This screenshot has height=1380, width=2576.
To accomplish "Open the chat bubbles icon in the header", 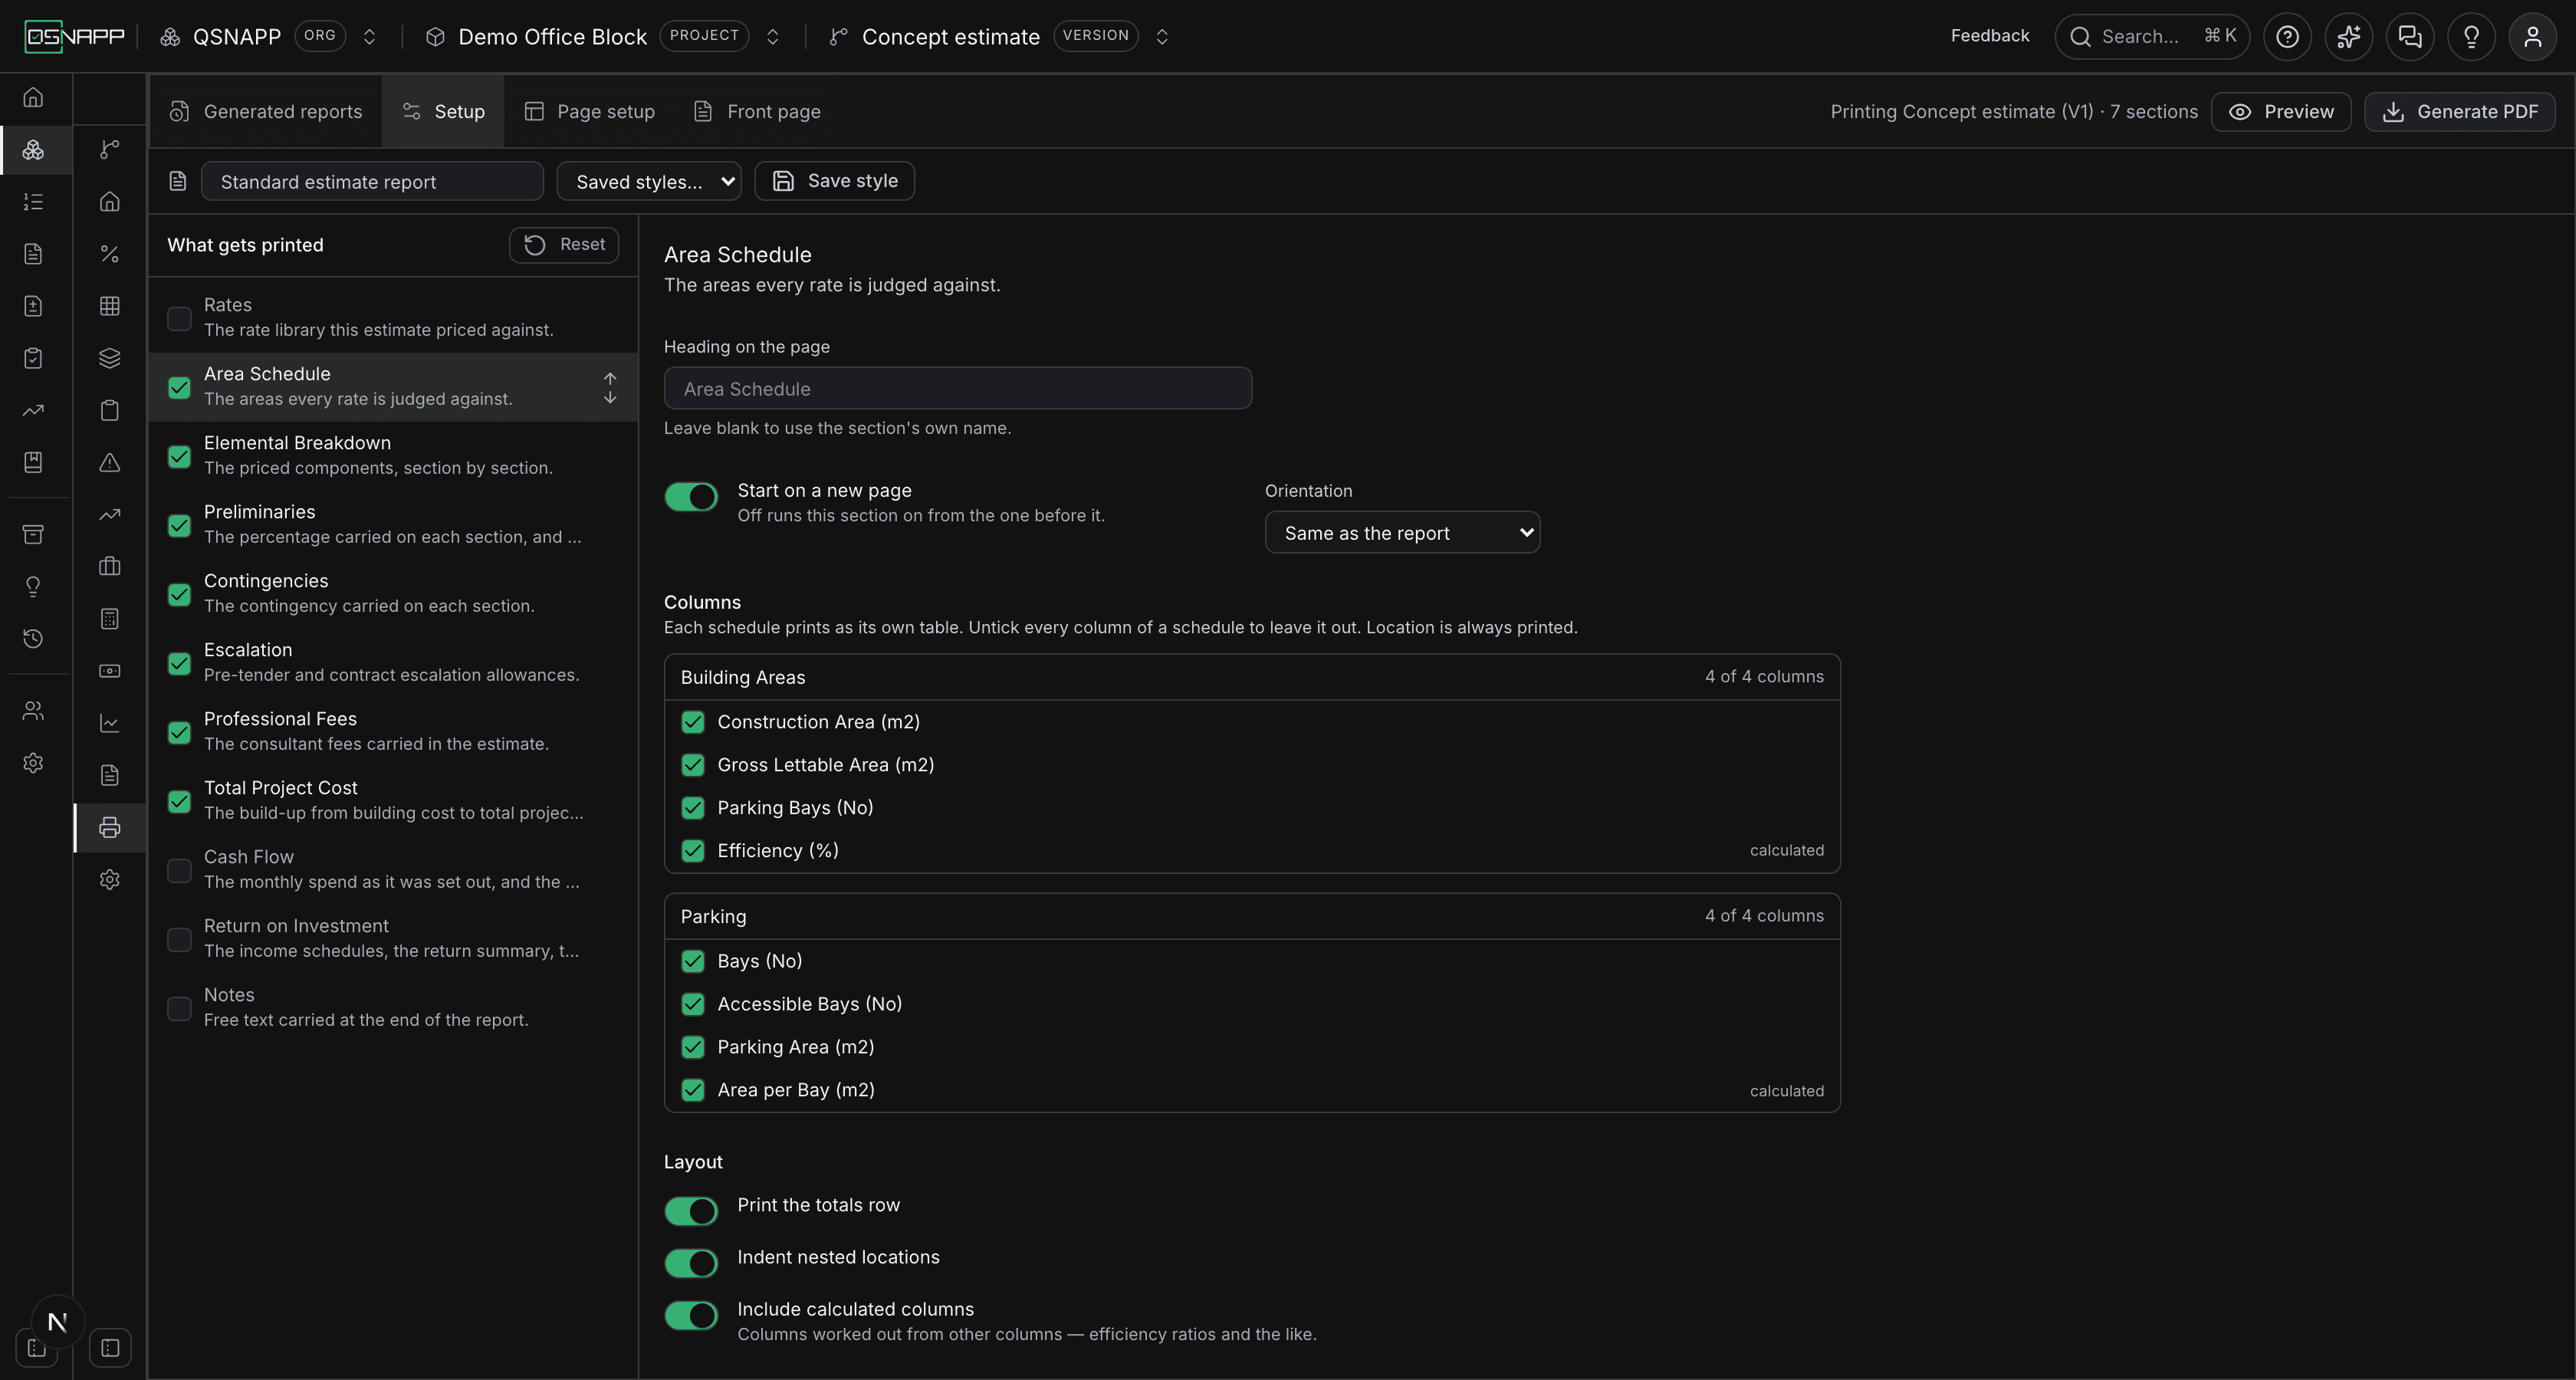I will coord(2410,37).
